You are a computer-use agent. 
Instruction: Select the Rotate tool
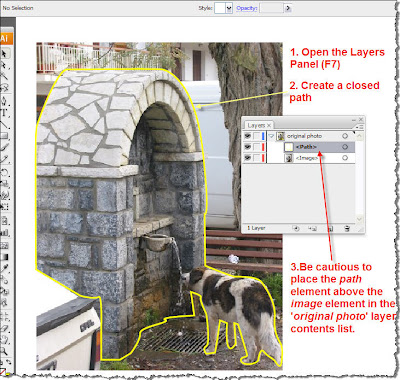(4, 173)
